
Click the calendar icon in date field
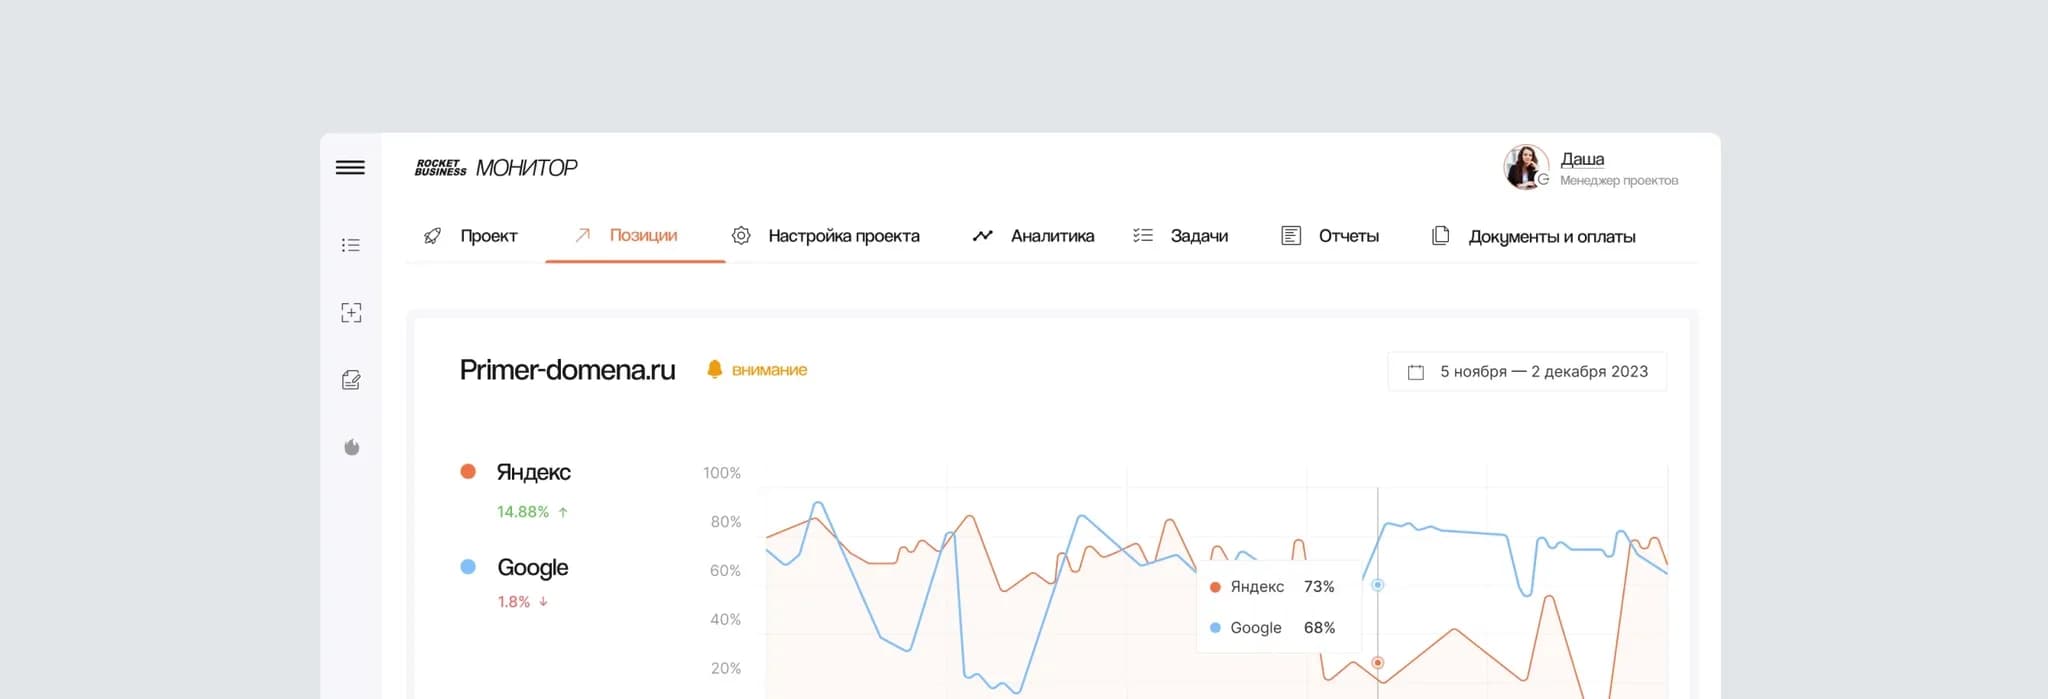coord(1416,372)
